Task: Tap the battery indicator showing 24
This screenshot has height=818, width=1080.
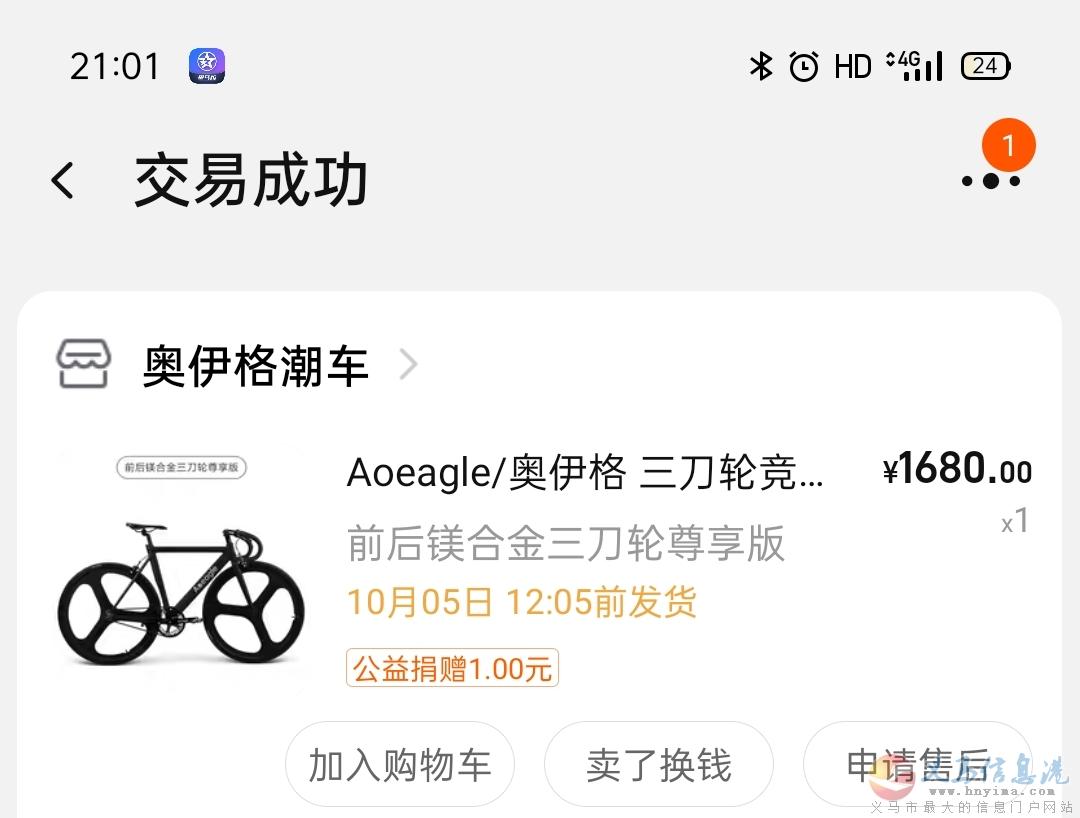Action: point(986,66)
